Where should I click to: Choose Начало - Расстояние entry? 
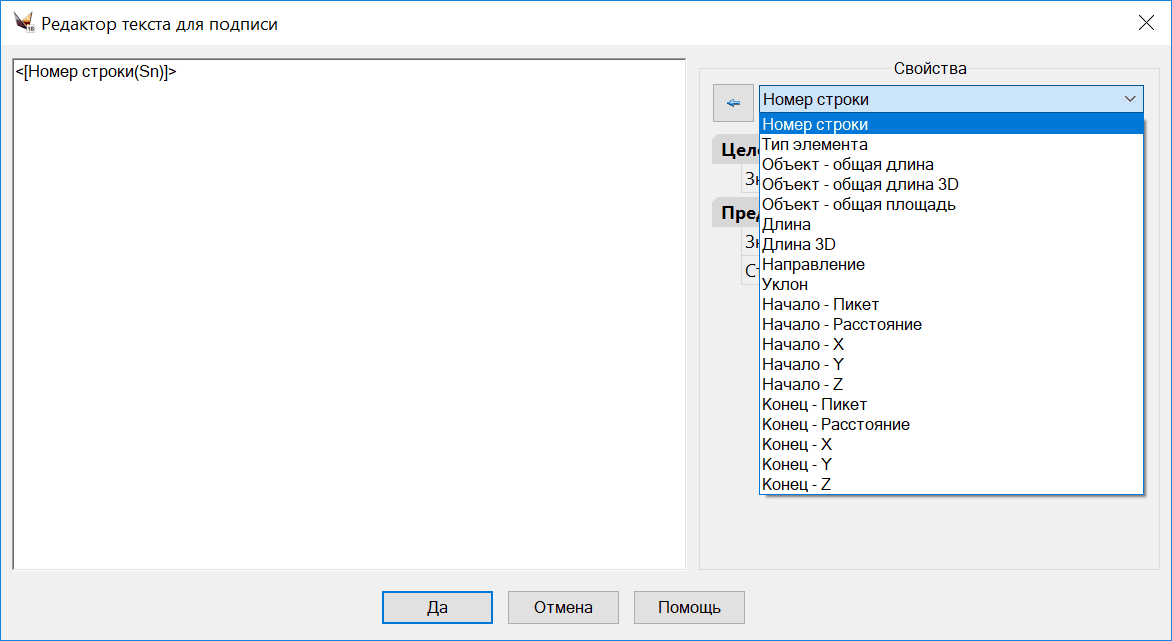point(841,325)
